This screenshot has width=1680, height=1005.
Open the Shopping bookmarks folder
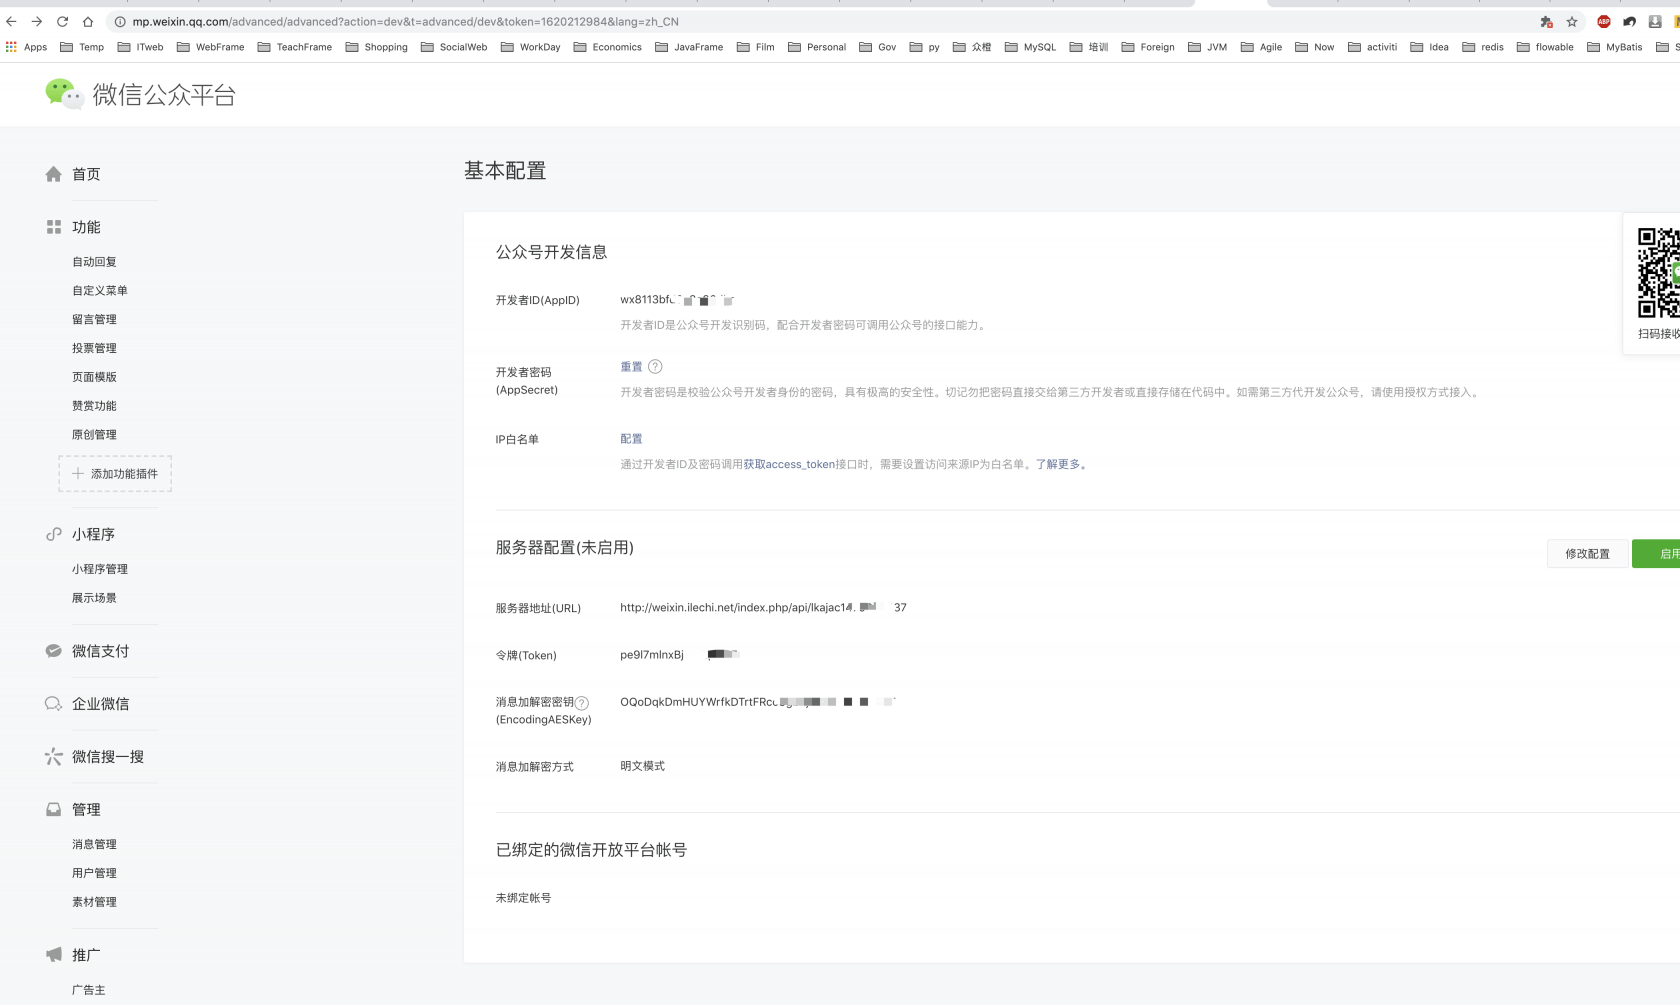[376, 47]
